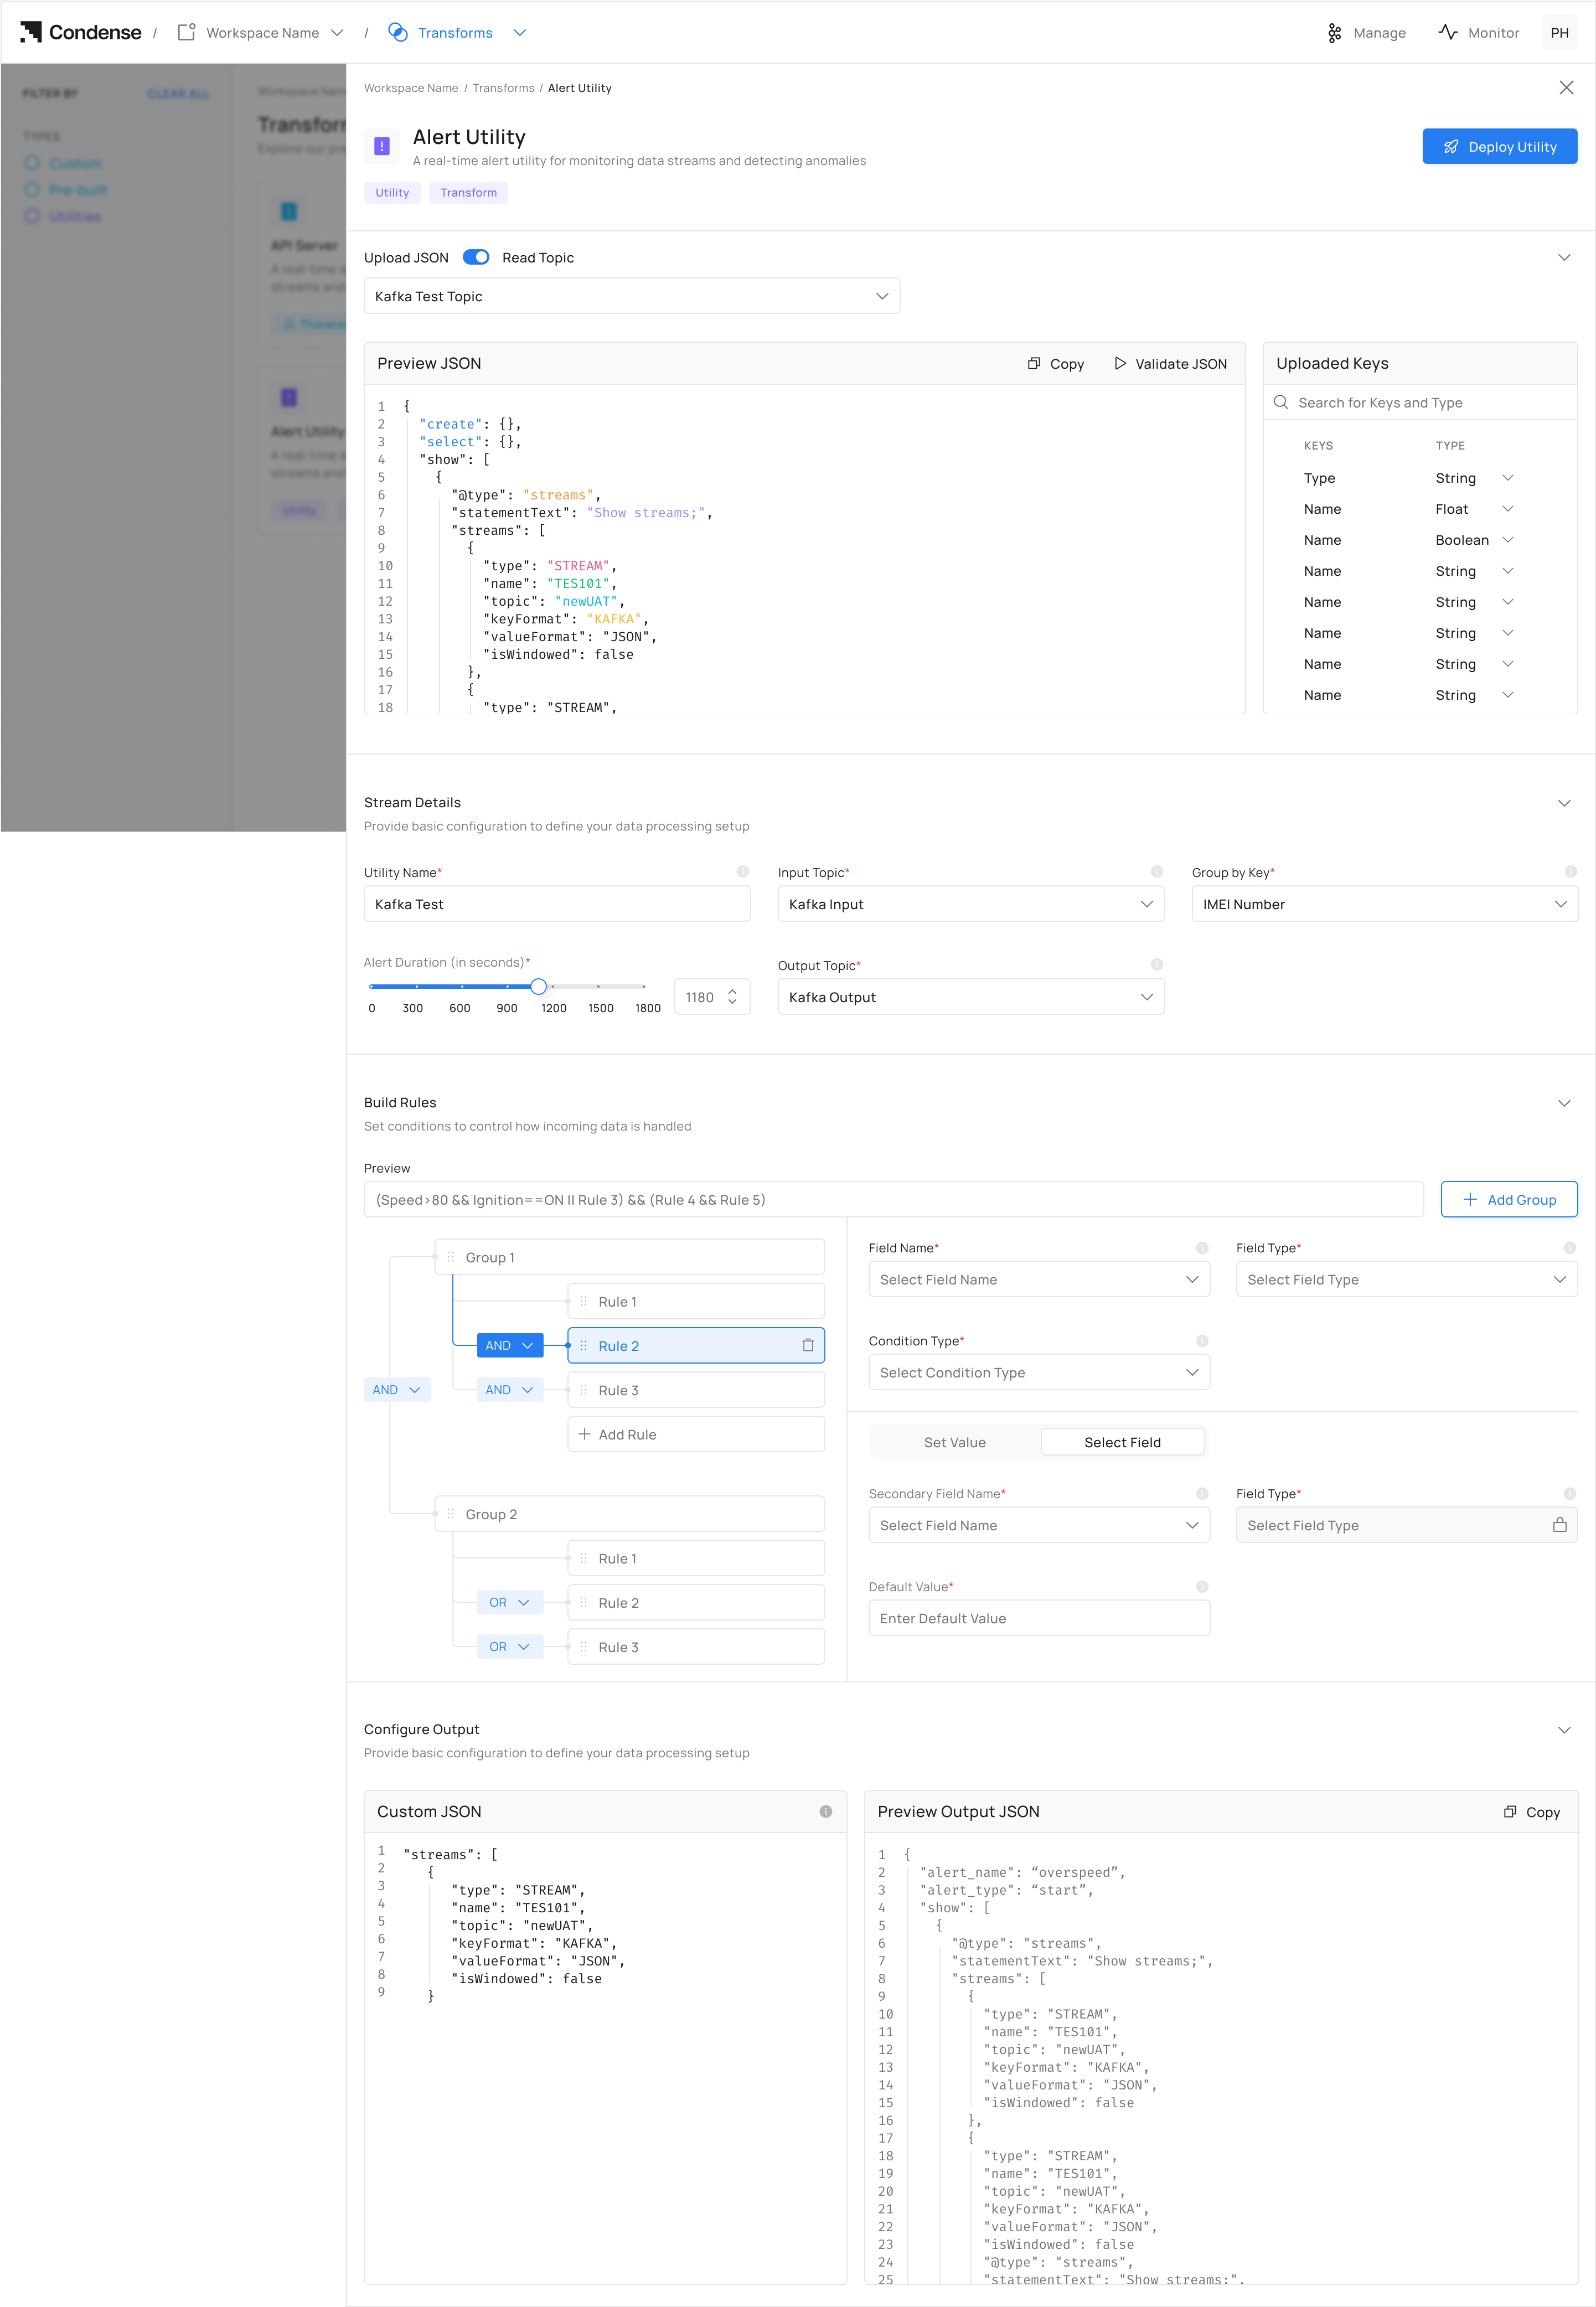Click the Add Group button
The width and height of the screenshot is (1596, 2307).
pyautogui.click(x=1508, y=1200)
